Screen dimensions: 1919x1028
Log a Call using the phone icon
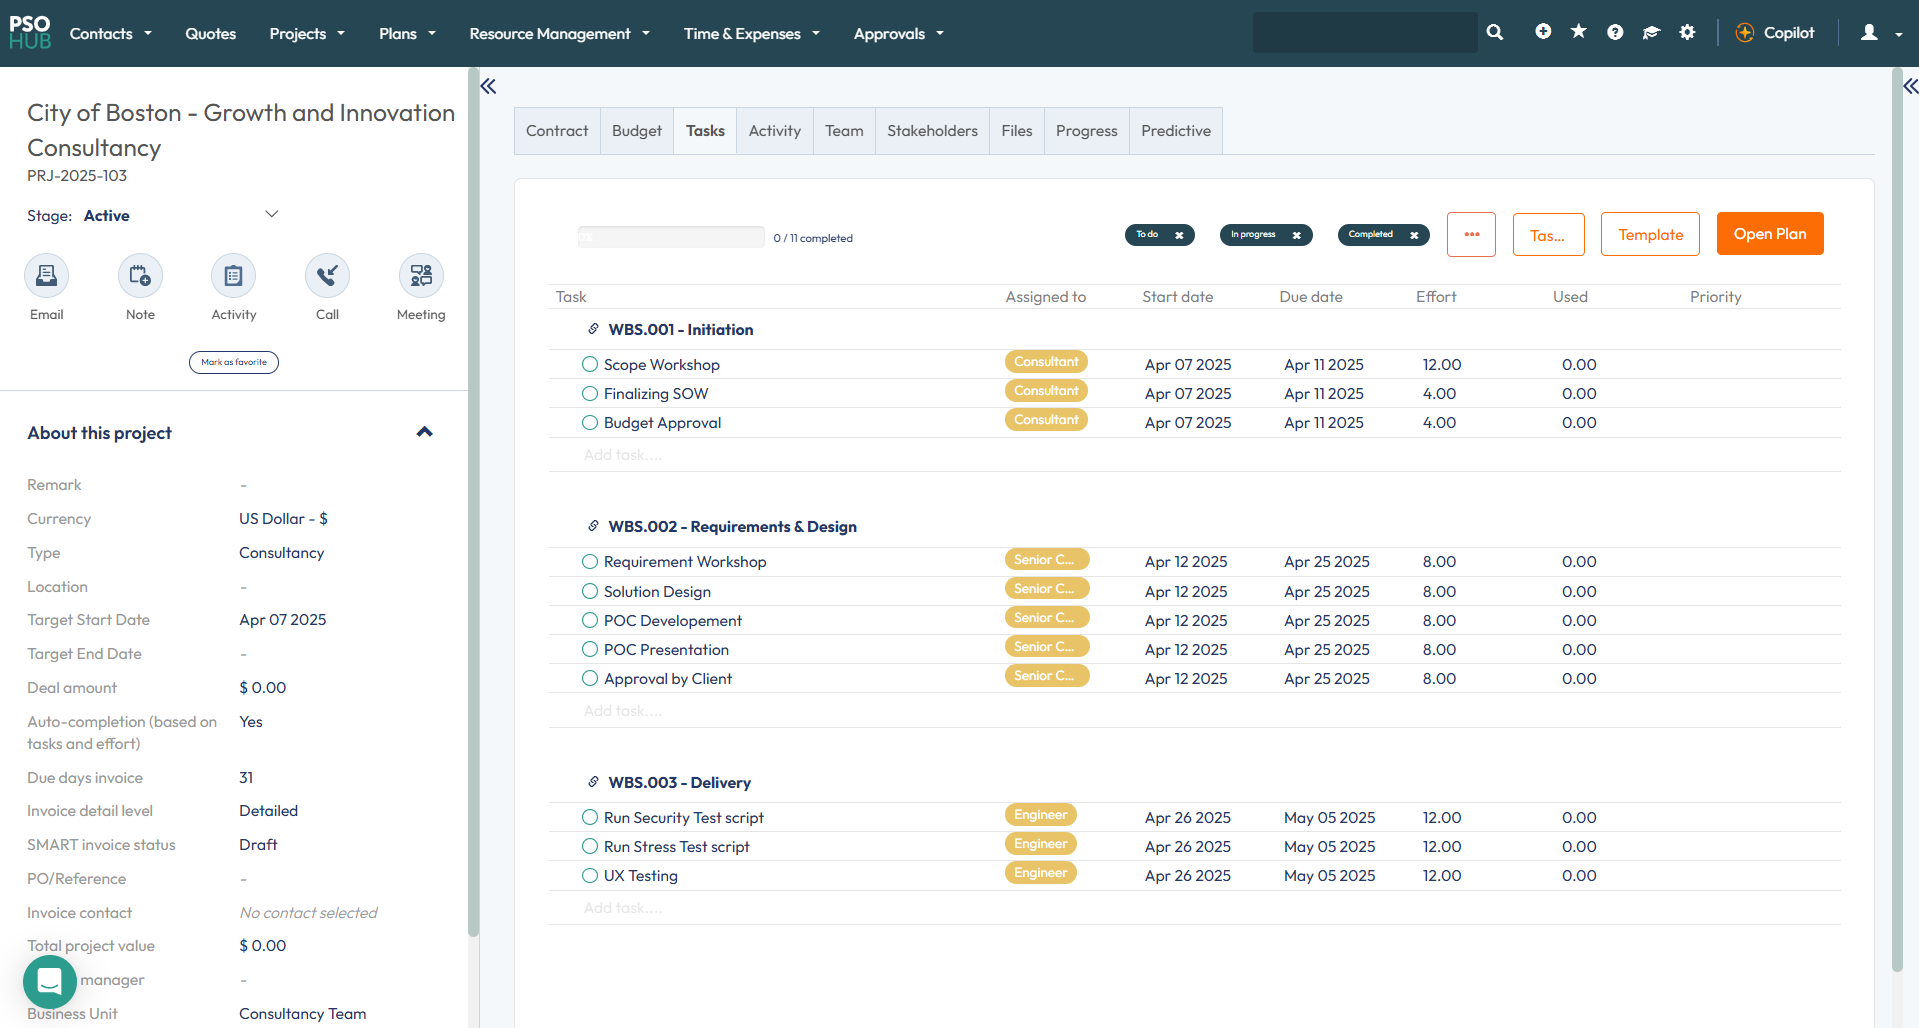[x=327, y=276]
